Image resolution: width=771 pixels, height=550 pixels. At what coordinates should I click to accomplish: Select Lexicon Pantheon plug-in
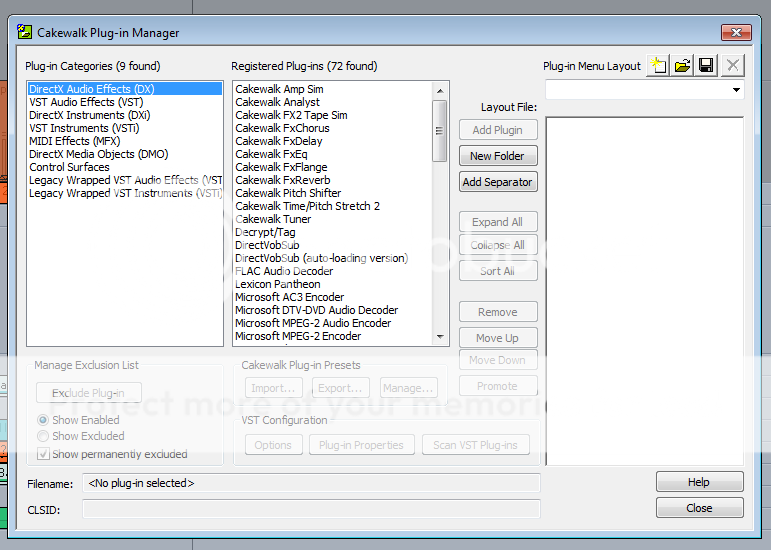(x=278, y=284)
